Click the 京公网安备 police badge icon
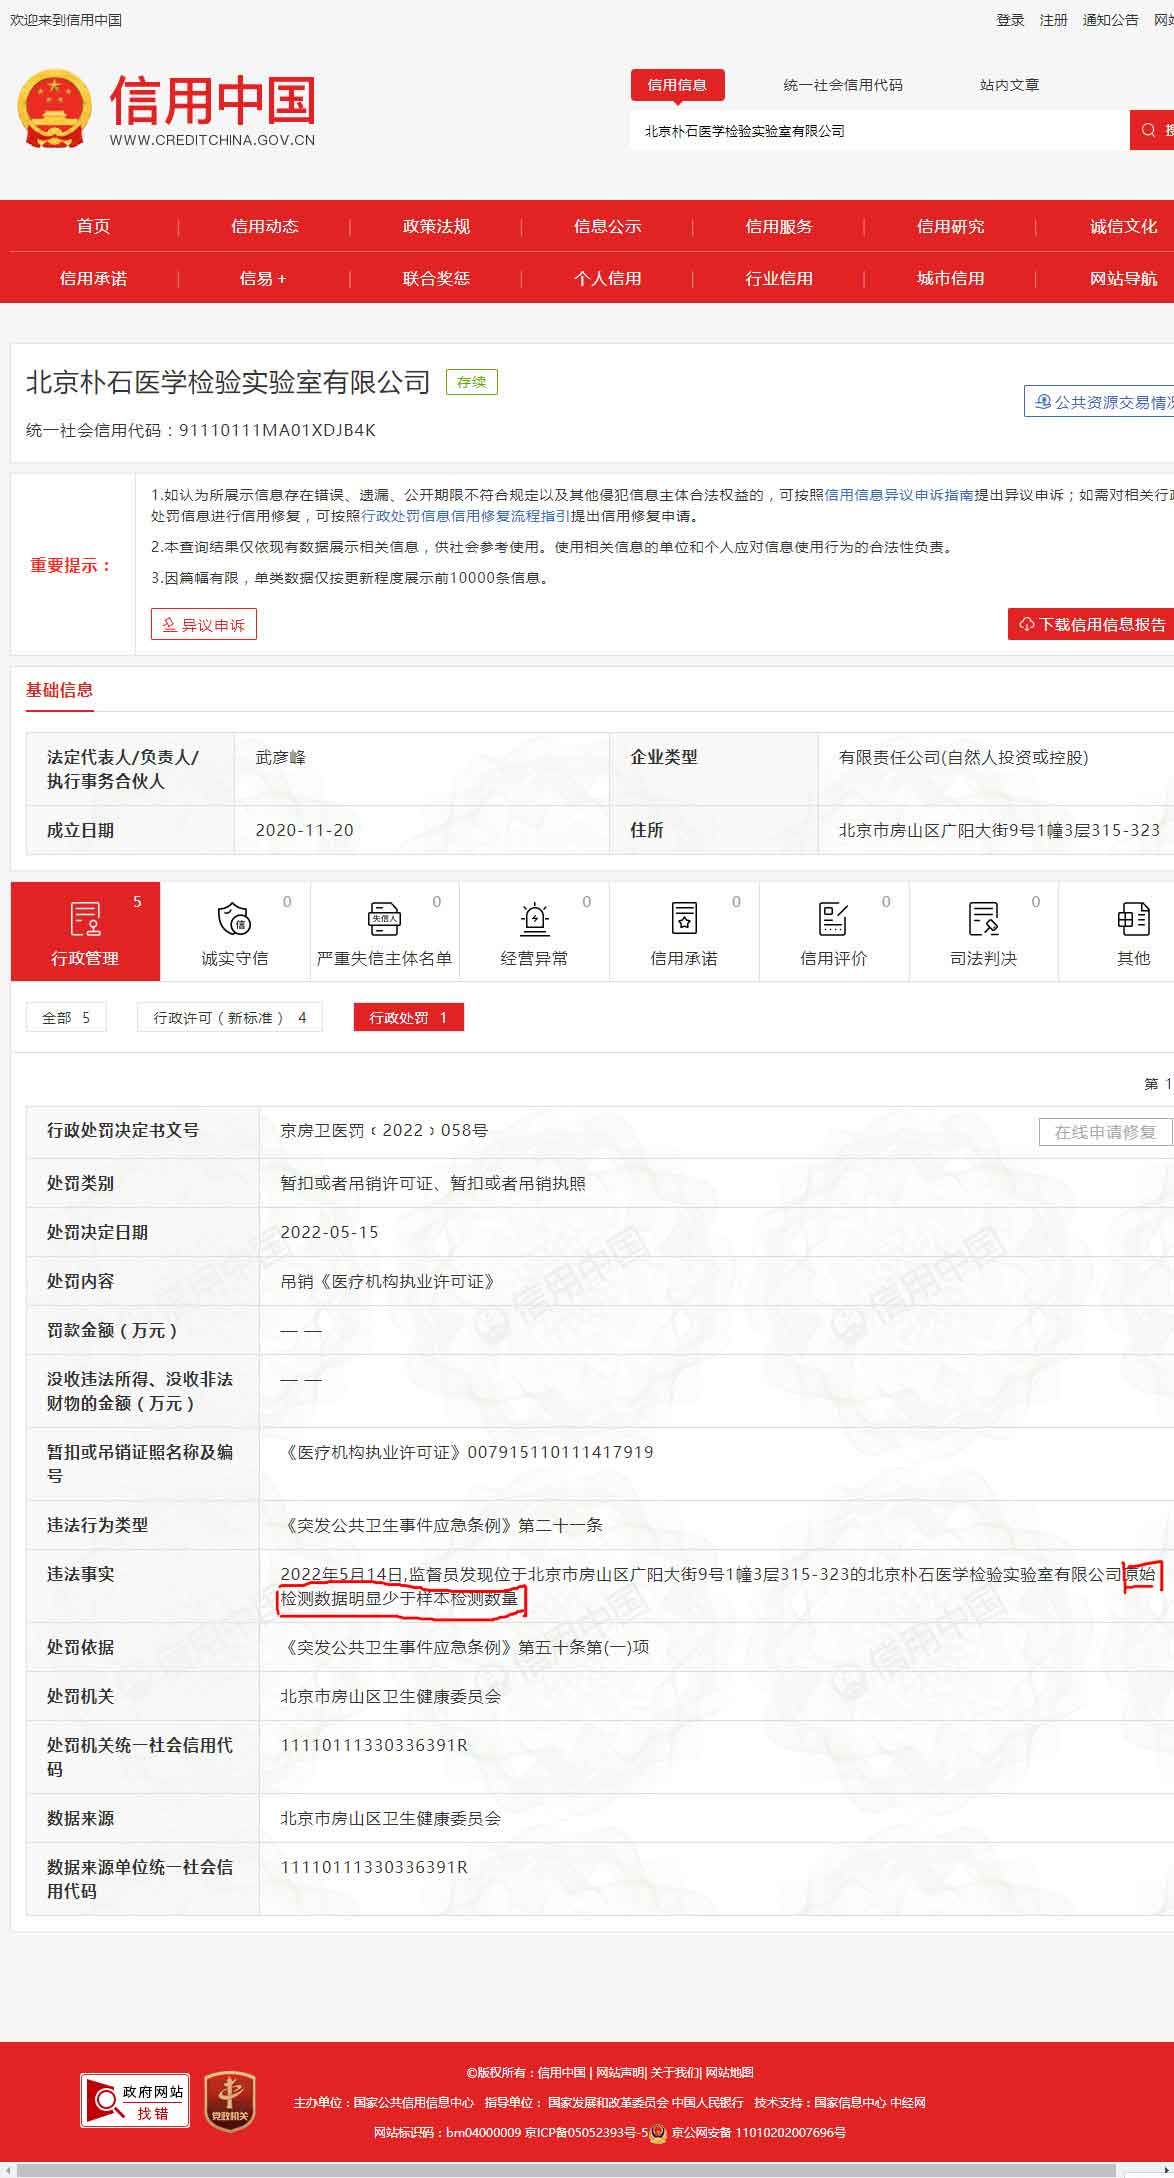The width and height of the screenshot is (1174, 2178). click(658, 2133)
